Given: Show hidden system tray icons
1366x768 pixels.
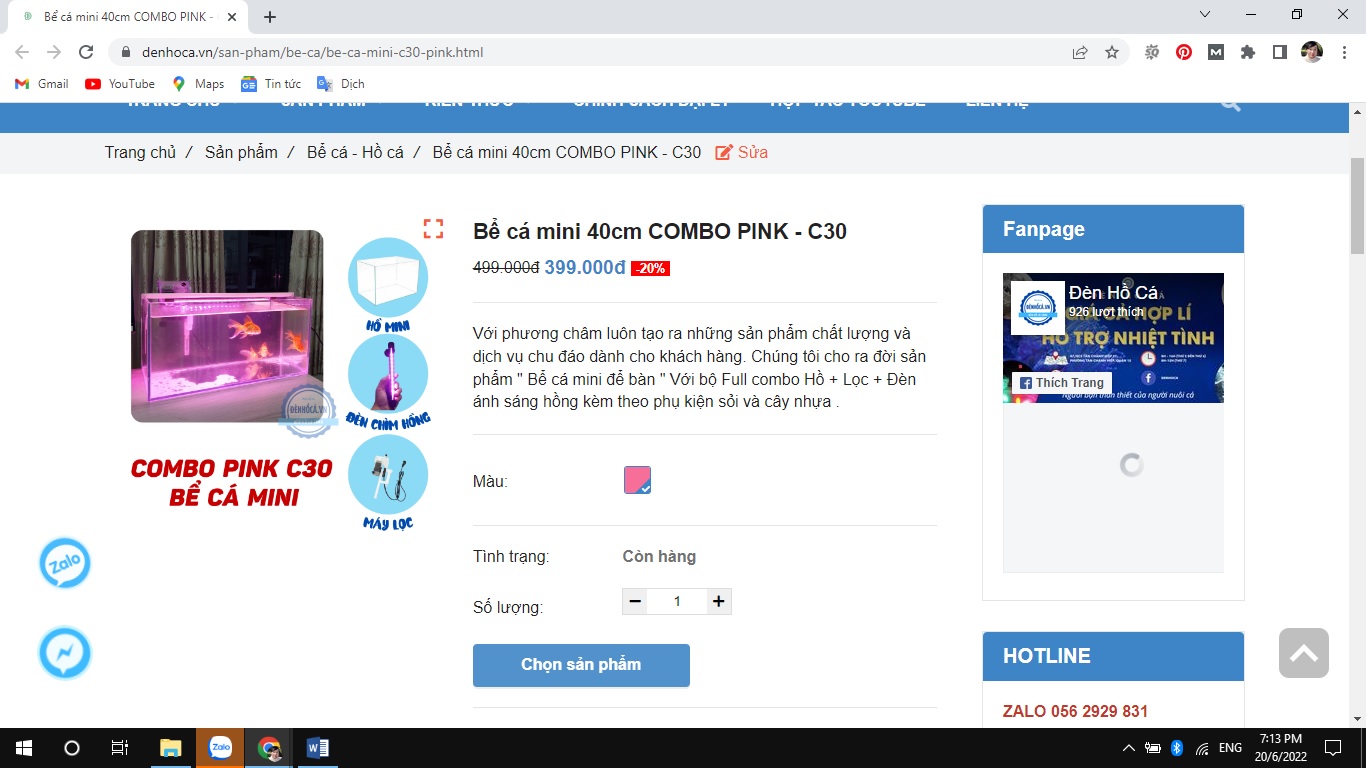Looking at the screenshot, I should [1129, 748].
